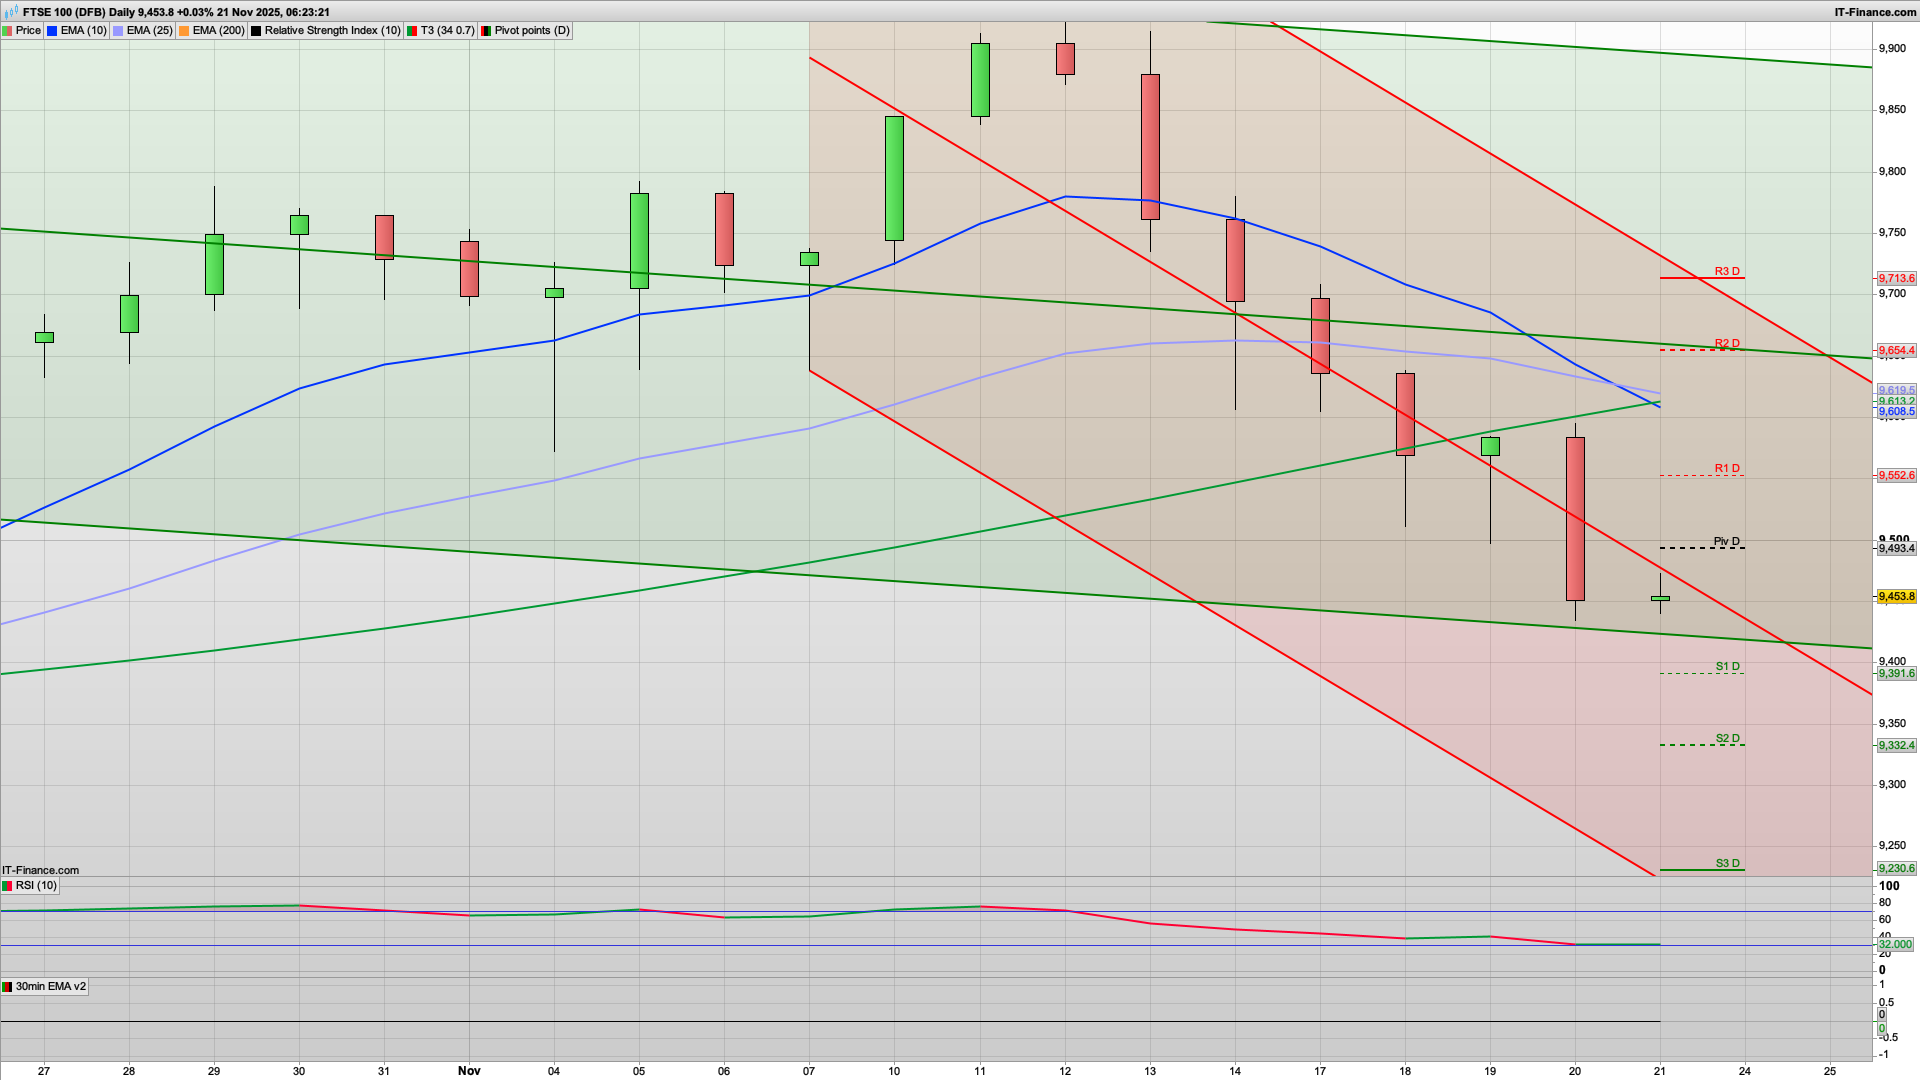Toggle the RSI (10) legend in the lower panel
This screenshot has width=1920, height=1080.
coord(38,886)
